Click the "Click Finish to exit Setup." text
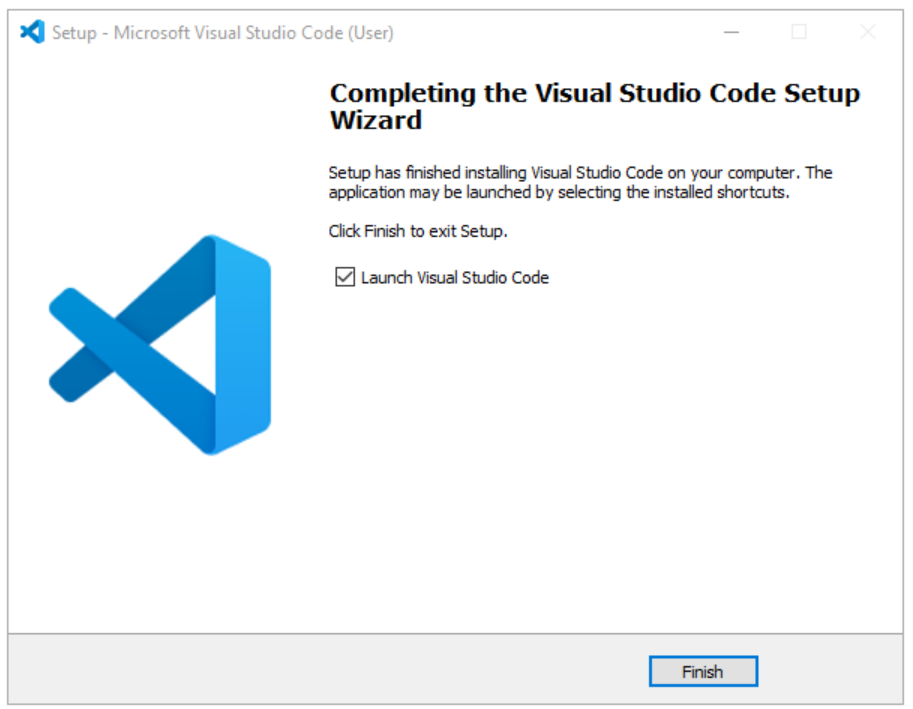The height and width of the screenshot is (709, 913). pyautogui.click(x=418, y=231)
